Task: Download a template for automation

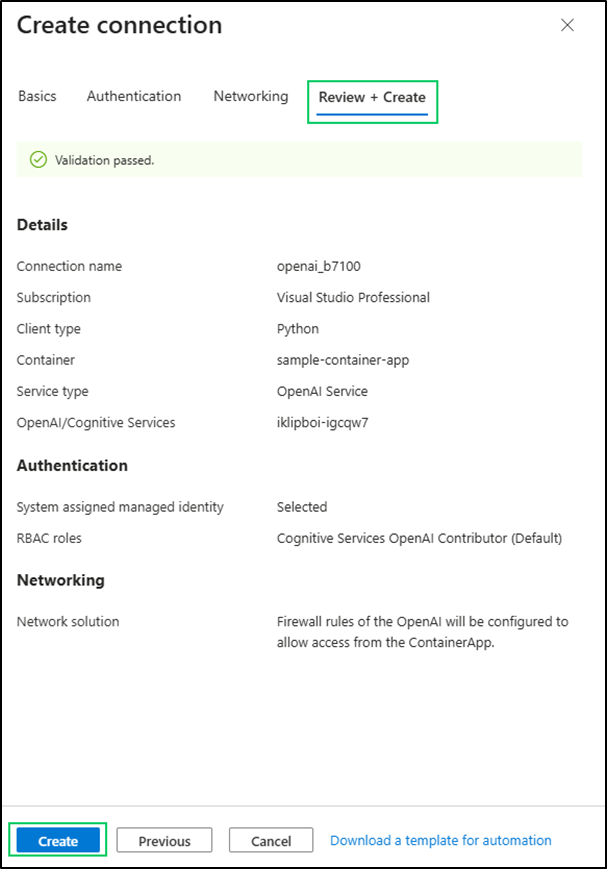Action: [440, 840]
